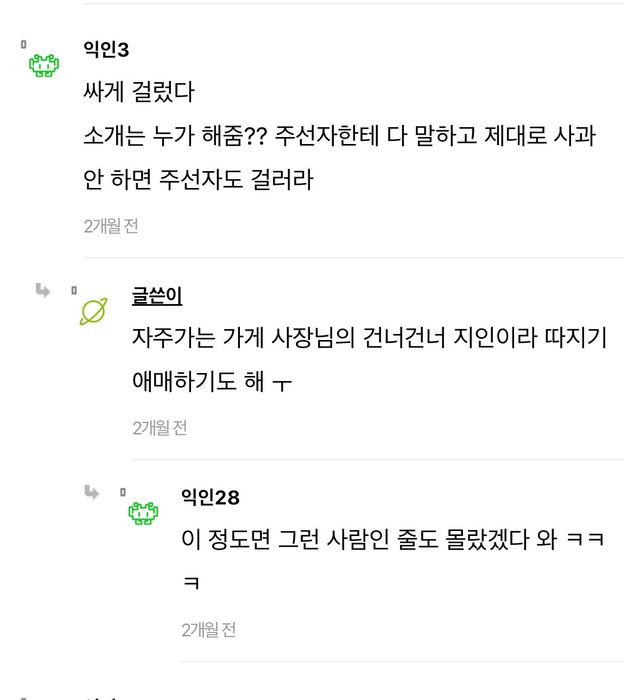Click the small marker beside 글쓴이's avatar

coord(74,291)
